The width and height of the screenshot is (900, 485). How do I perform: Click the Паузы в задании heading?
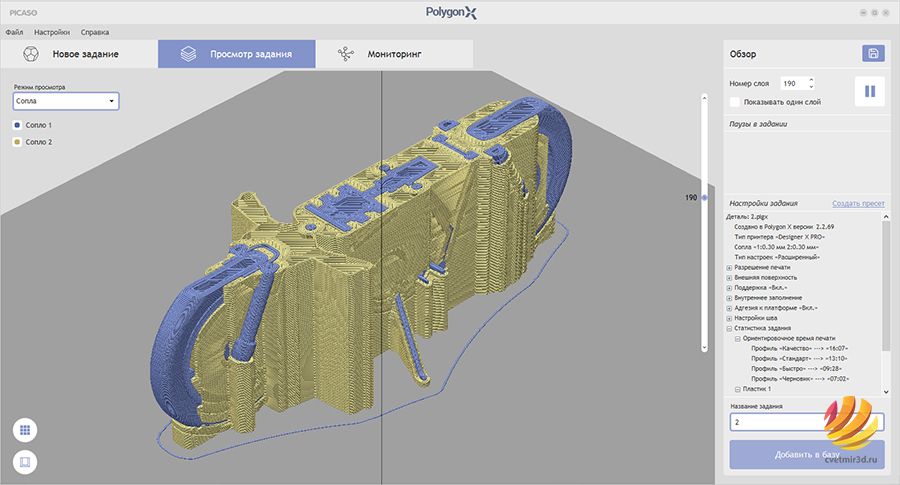(758, 124)
